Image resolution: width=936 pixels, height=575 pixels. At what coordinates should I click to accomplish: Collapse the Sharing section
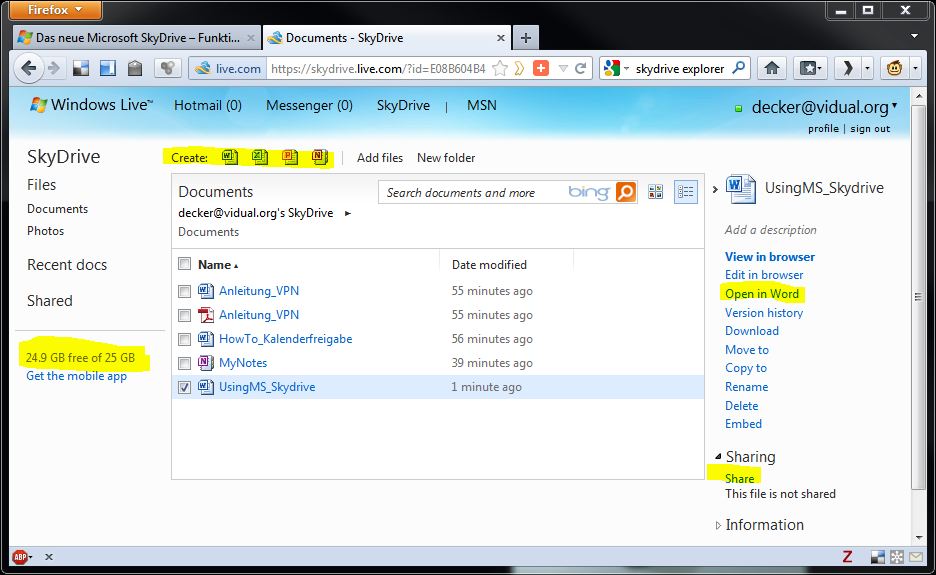pyautogui.click(x=718, y=457)
